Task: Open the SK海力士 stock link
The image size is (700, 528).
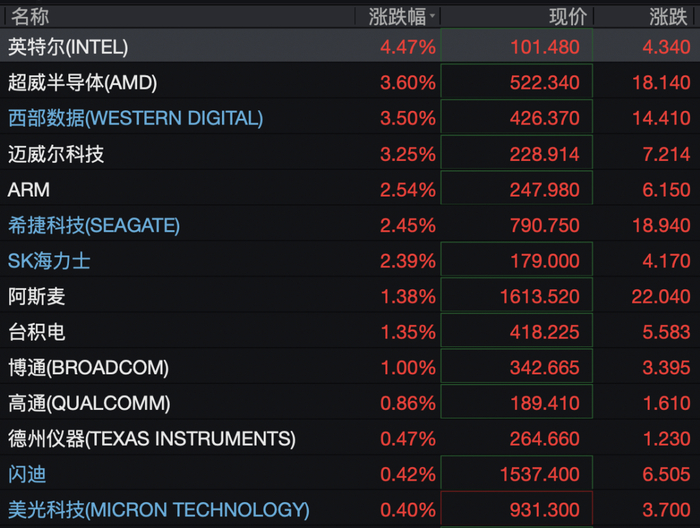Action: (49, 261)
